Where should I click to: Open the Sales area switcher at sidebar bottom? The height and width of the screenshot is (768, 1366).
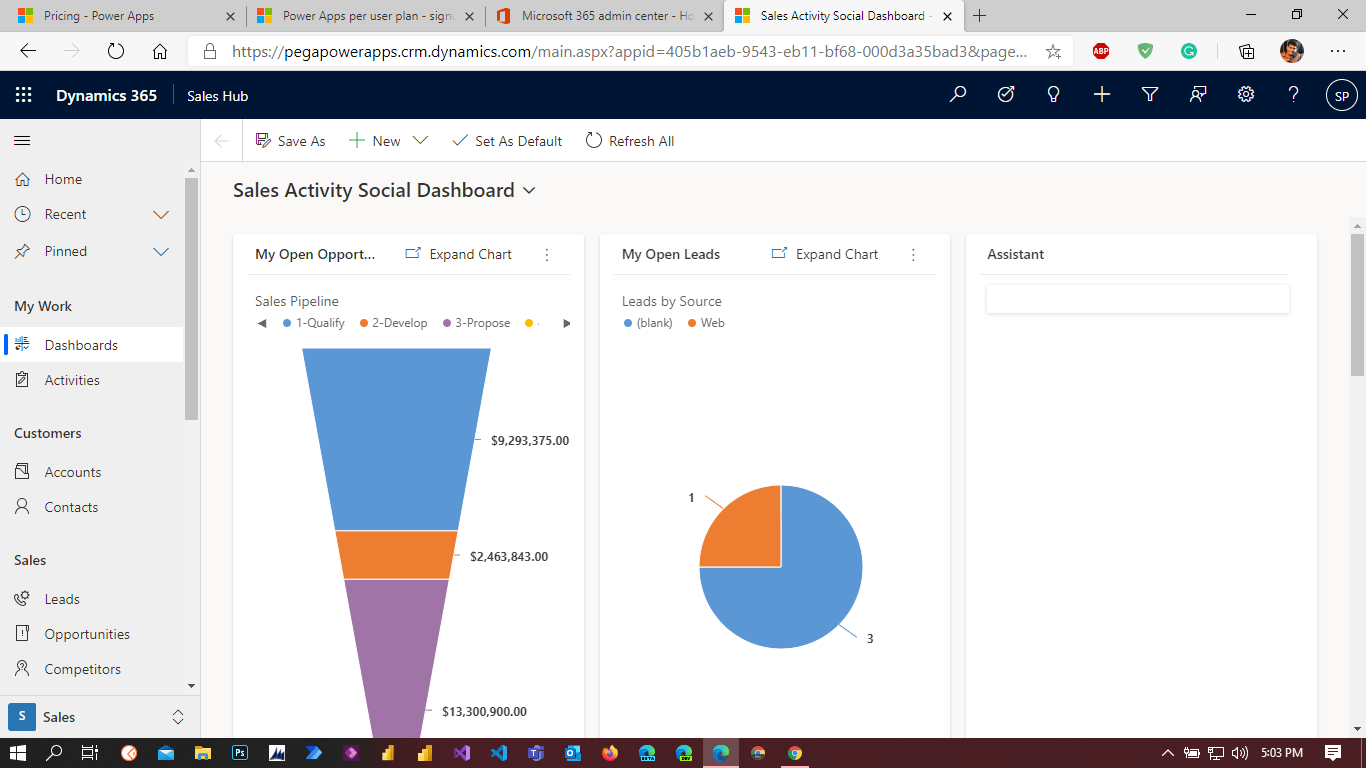[x=100, y=717]
